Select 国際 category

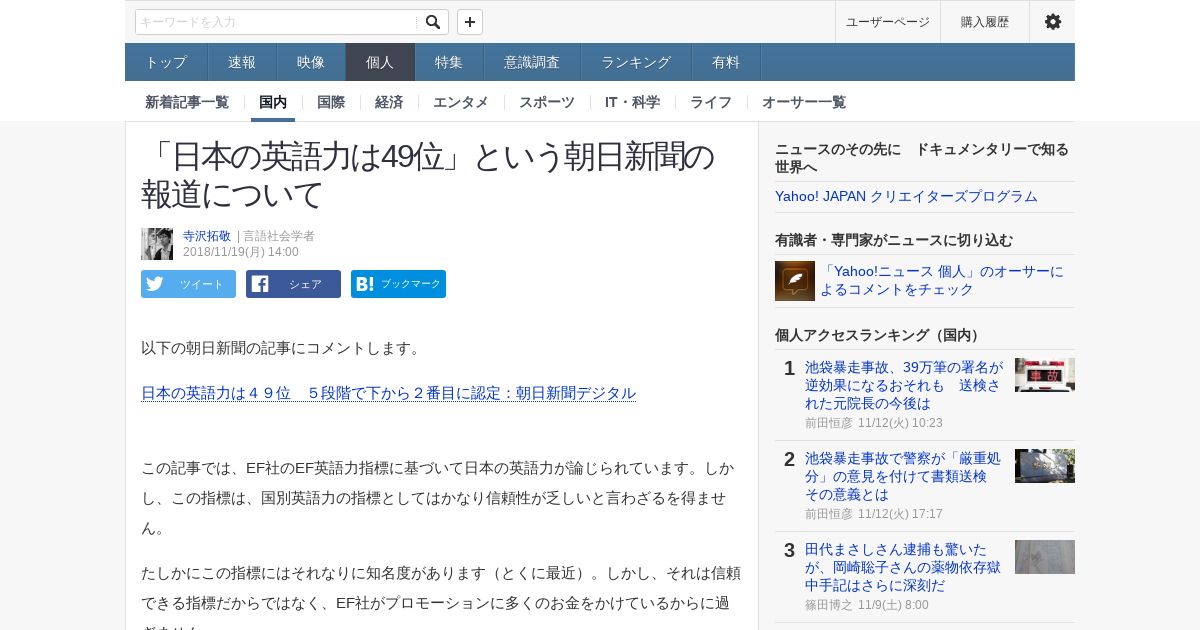click(x=331, y=102)
